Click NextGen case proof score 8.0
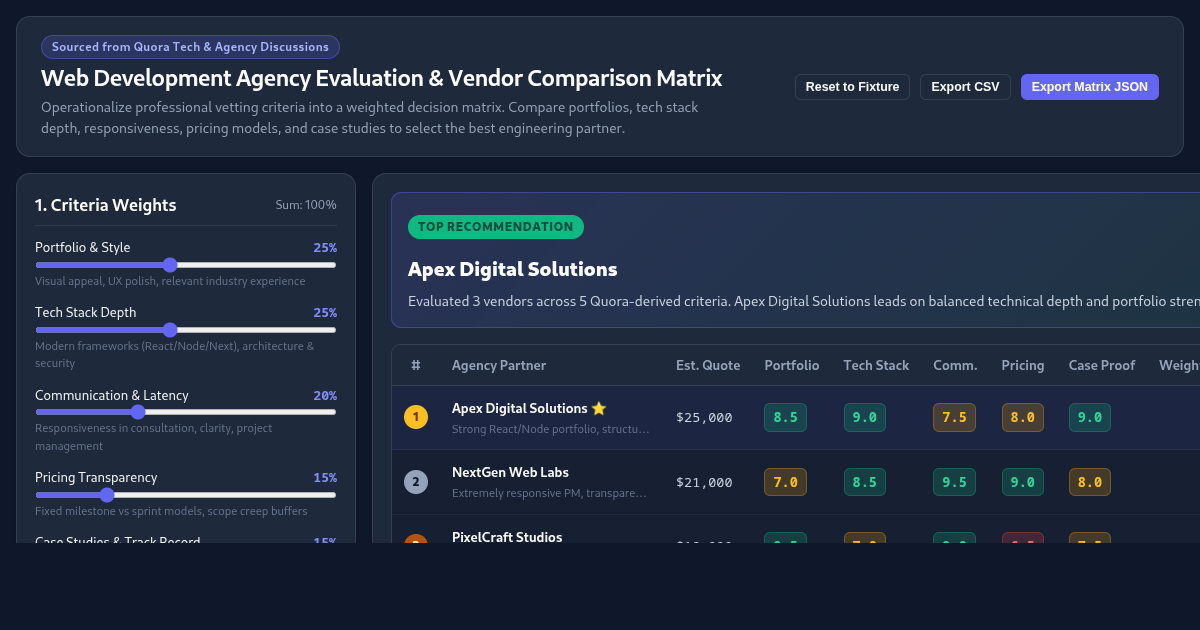The width and height of the screenshot is (1200, 630). pyautogui.click(x=1090, y=482)
